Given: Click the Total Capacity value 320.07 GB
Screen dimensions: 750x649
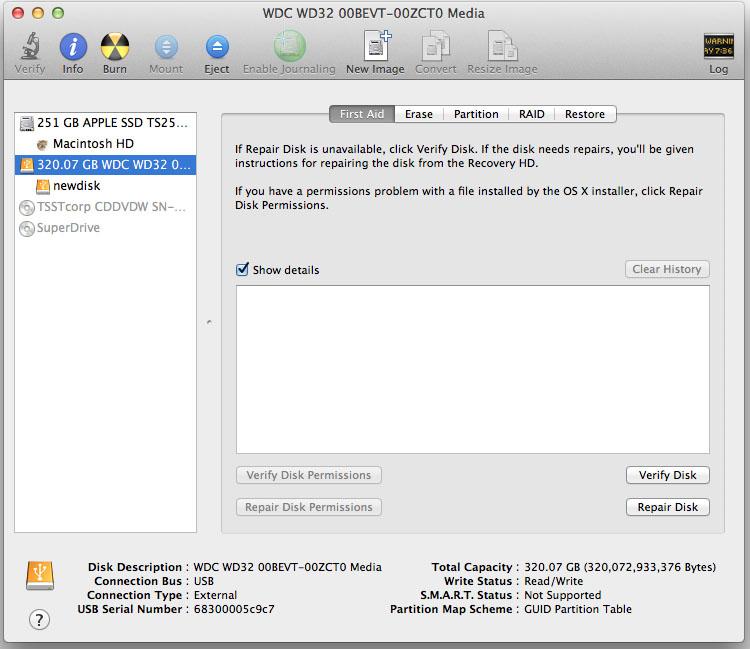Looking at the screenshot, I should click(620, 567).
